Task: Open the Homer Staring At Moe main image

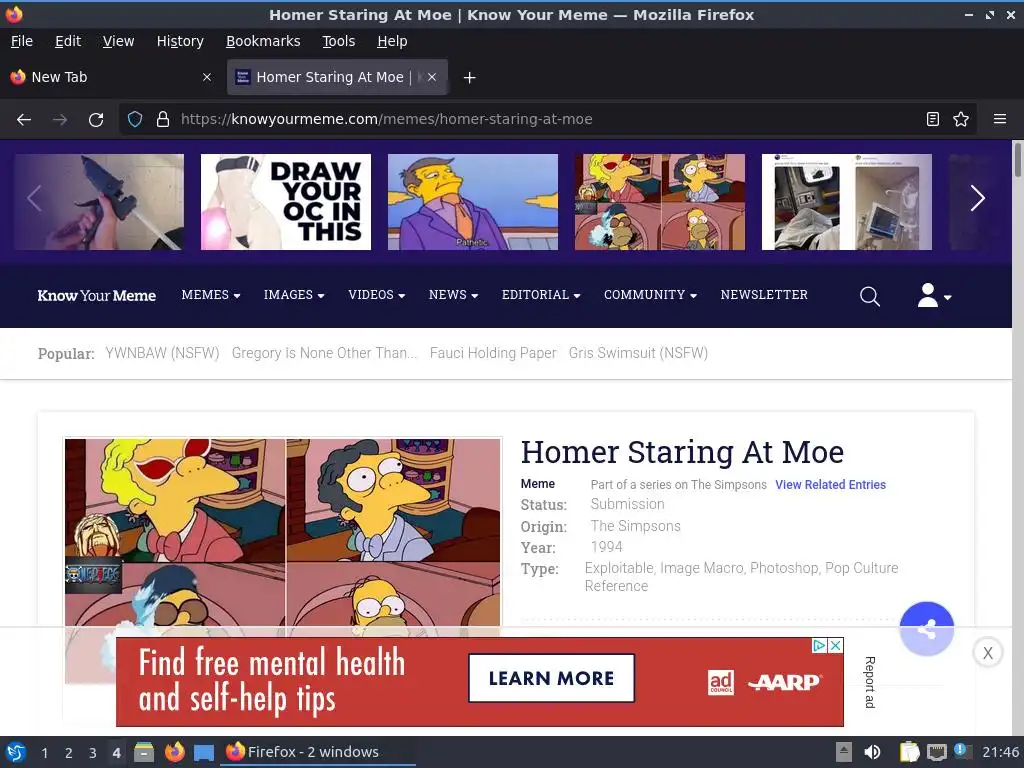Action: point(283,534)
